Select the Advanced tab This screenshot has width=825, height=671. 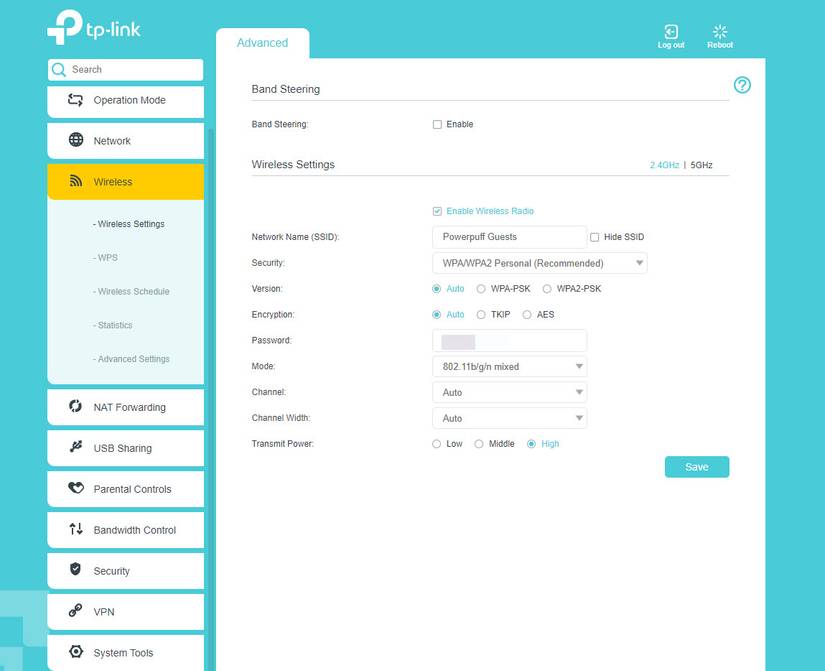262,42
